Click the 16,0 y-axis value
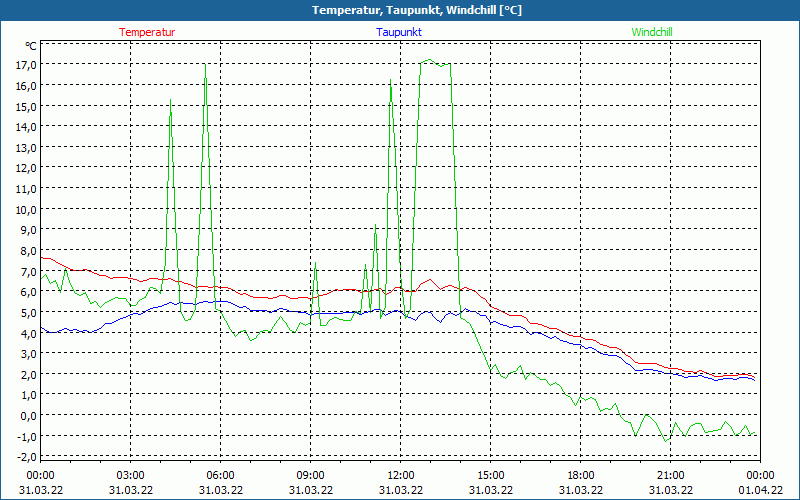The image size is (800, 500). [27, 86]
